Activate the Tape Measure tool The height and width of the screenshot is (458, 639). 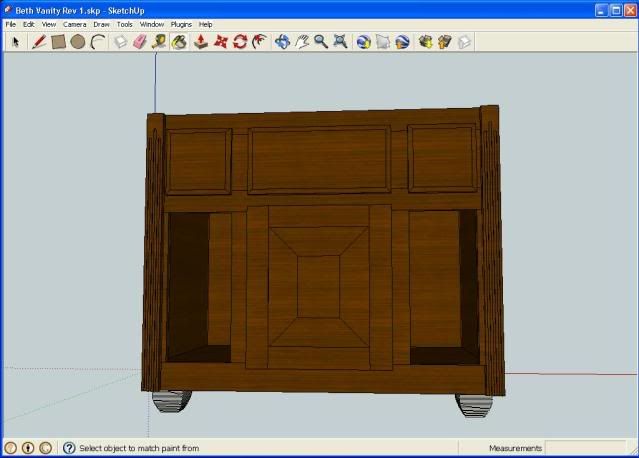tap(159, 42)
